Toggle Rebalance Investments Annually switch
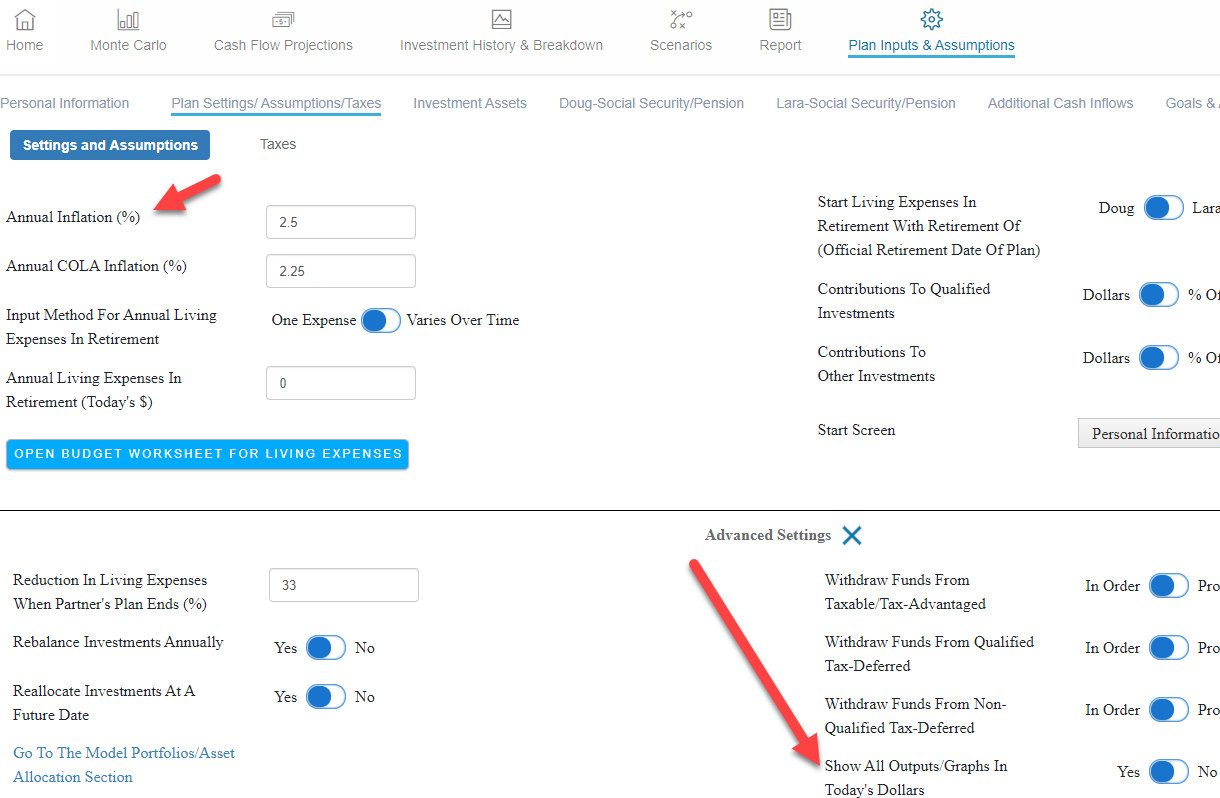 click(x=326, y=648)
